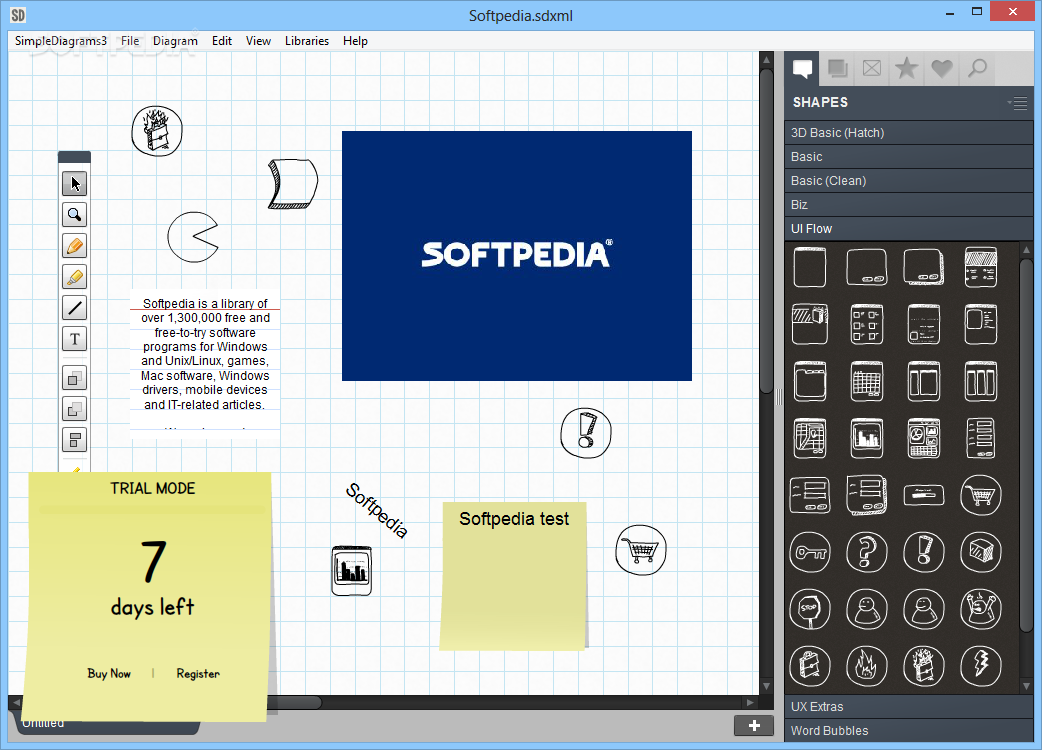Image resolution: width=1042 pixels, height=750 pixels.
Task: Collapse the UI Flow library section
Action: coord(908,229)
